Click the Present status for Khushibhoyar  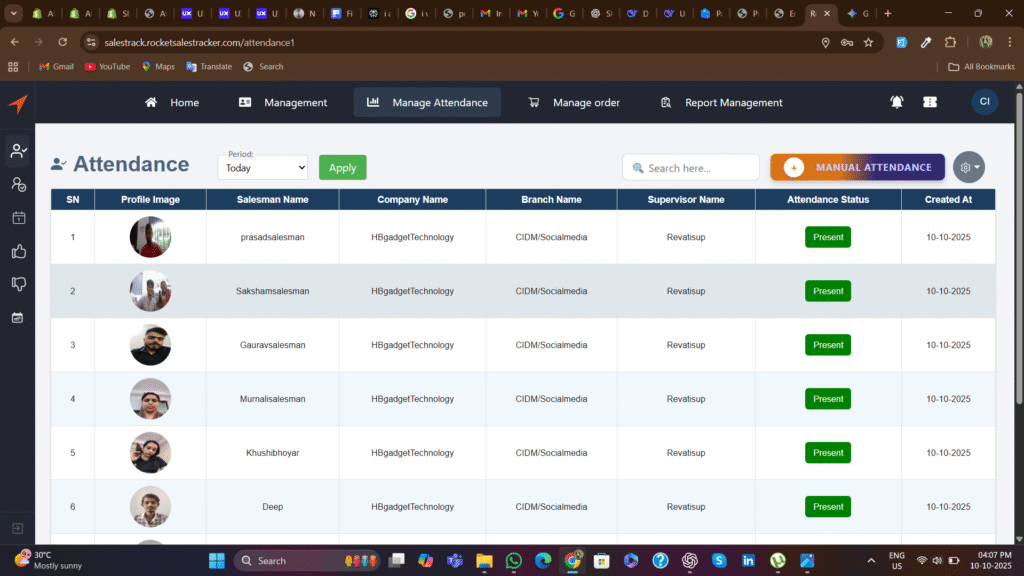[x=827, y=453]
